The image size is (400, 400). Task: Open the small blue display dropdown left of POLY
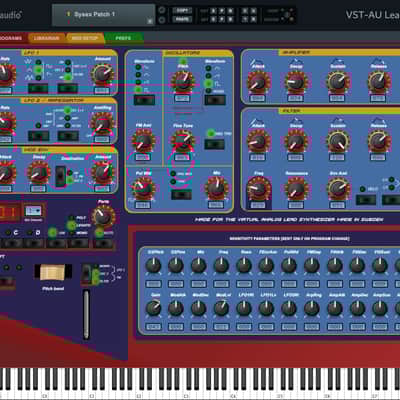[33, 211]
